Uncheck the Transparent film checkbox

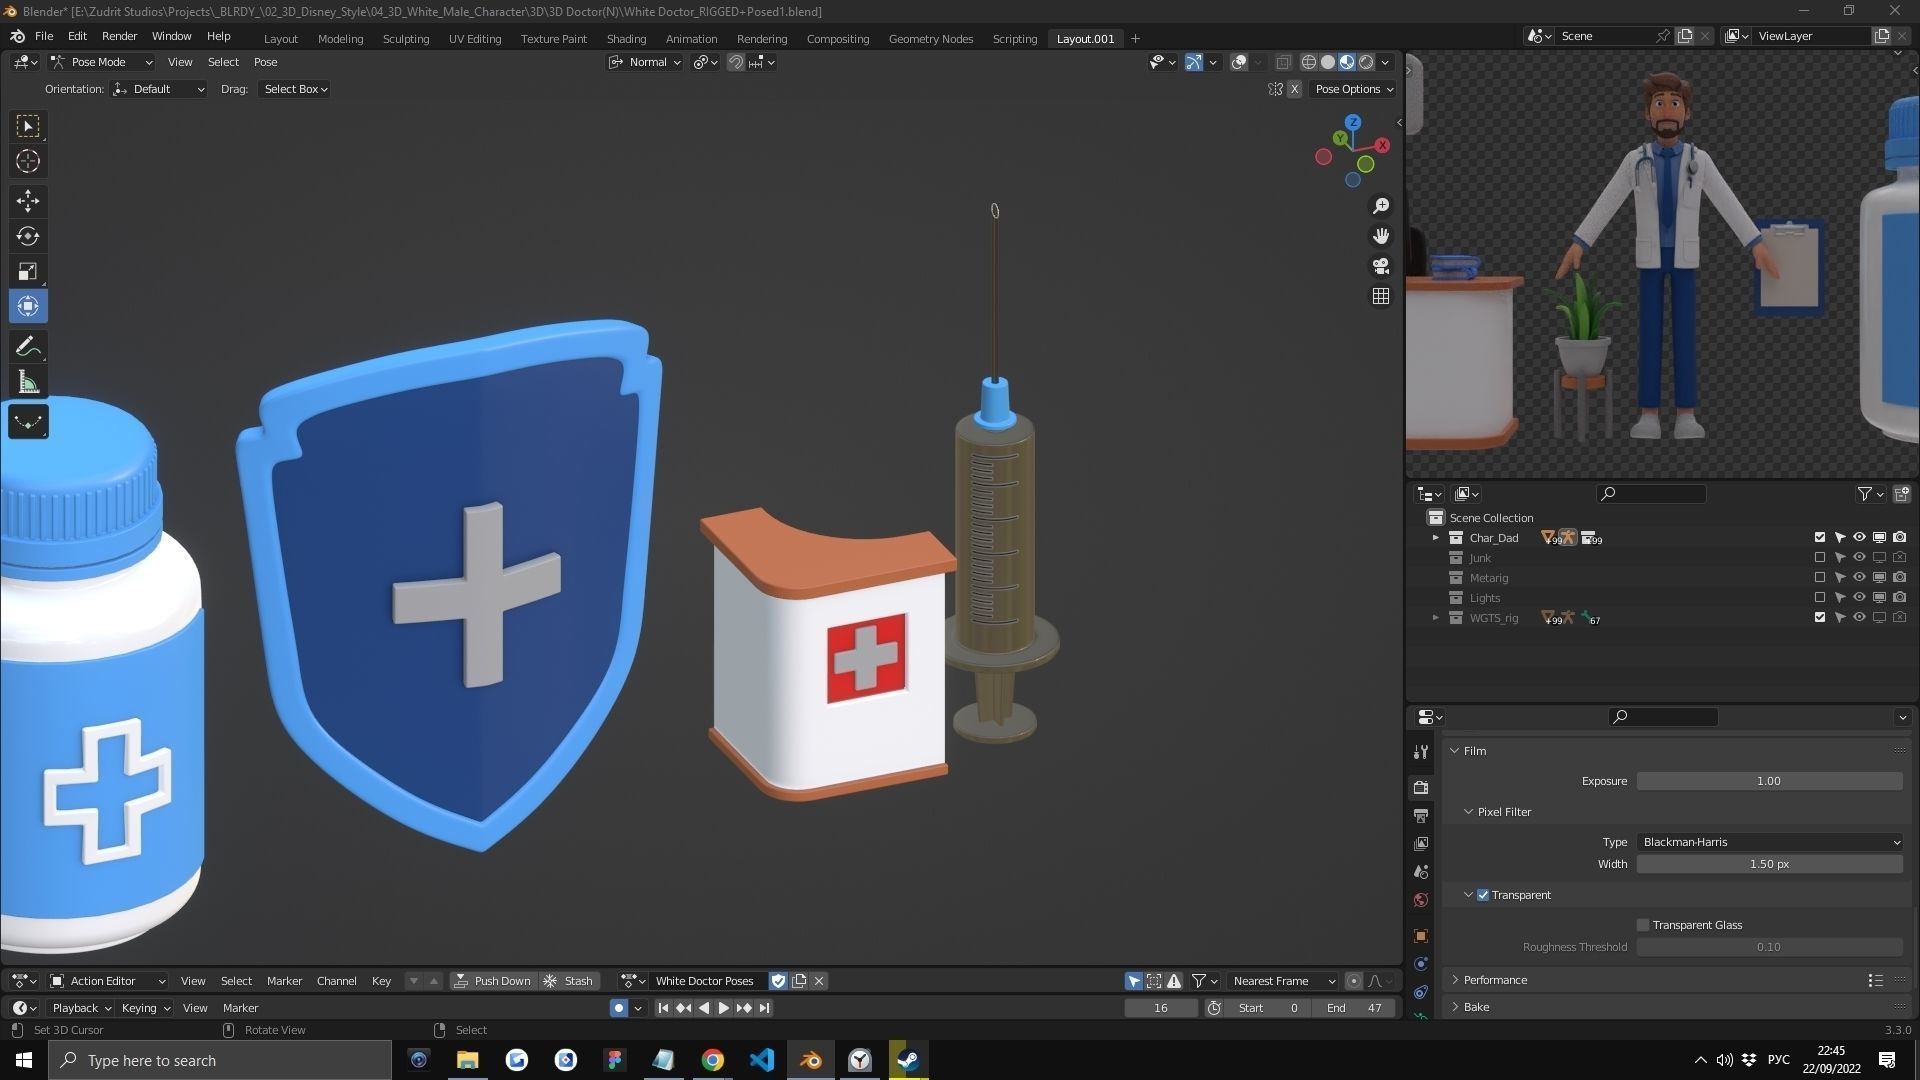tap(1483, 895)
